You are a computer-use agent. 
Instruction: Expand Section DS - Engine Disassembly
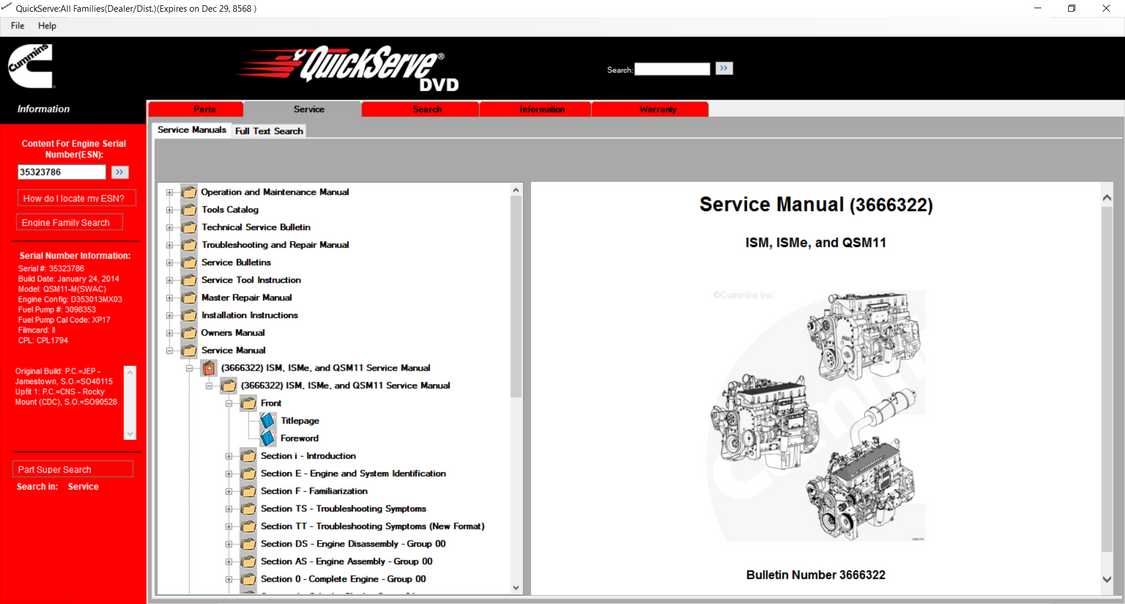click(228, 543)
